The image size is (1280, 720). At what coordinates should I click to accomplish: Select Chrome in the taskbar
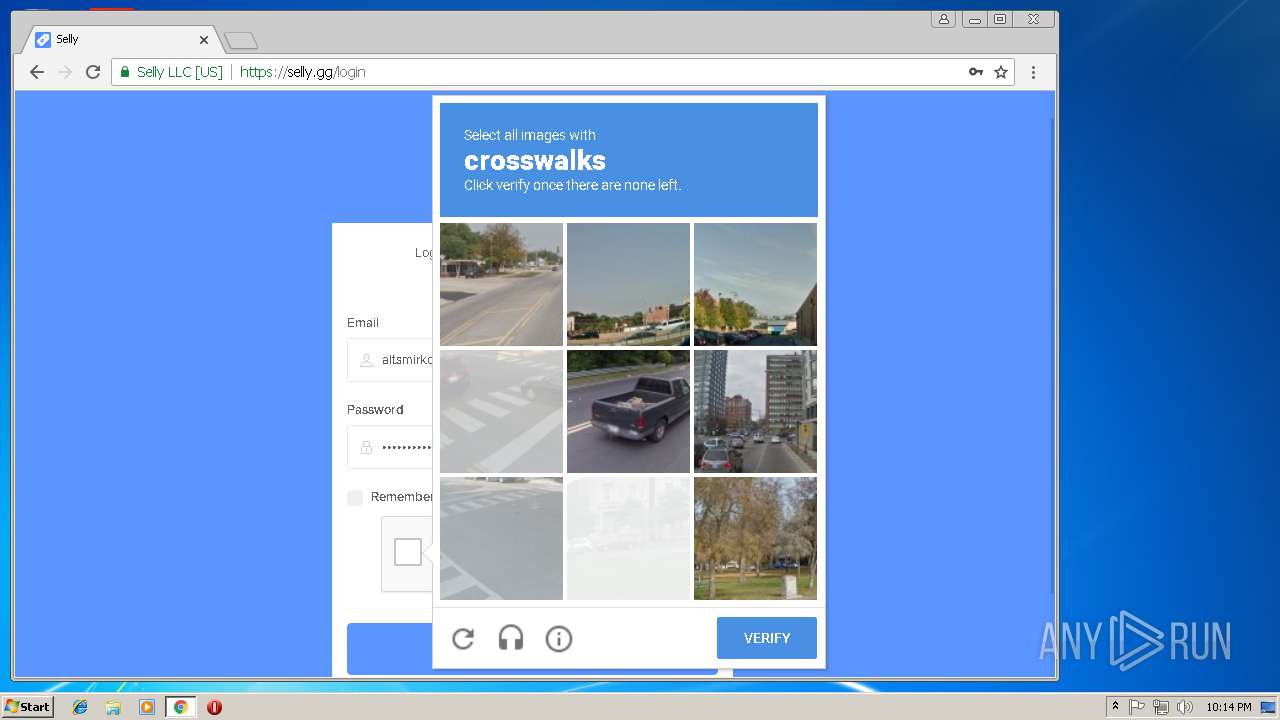coord(180,707)
